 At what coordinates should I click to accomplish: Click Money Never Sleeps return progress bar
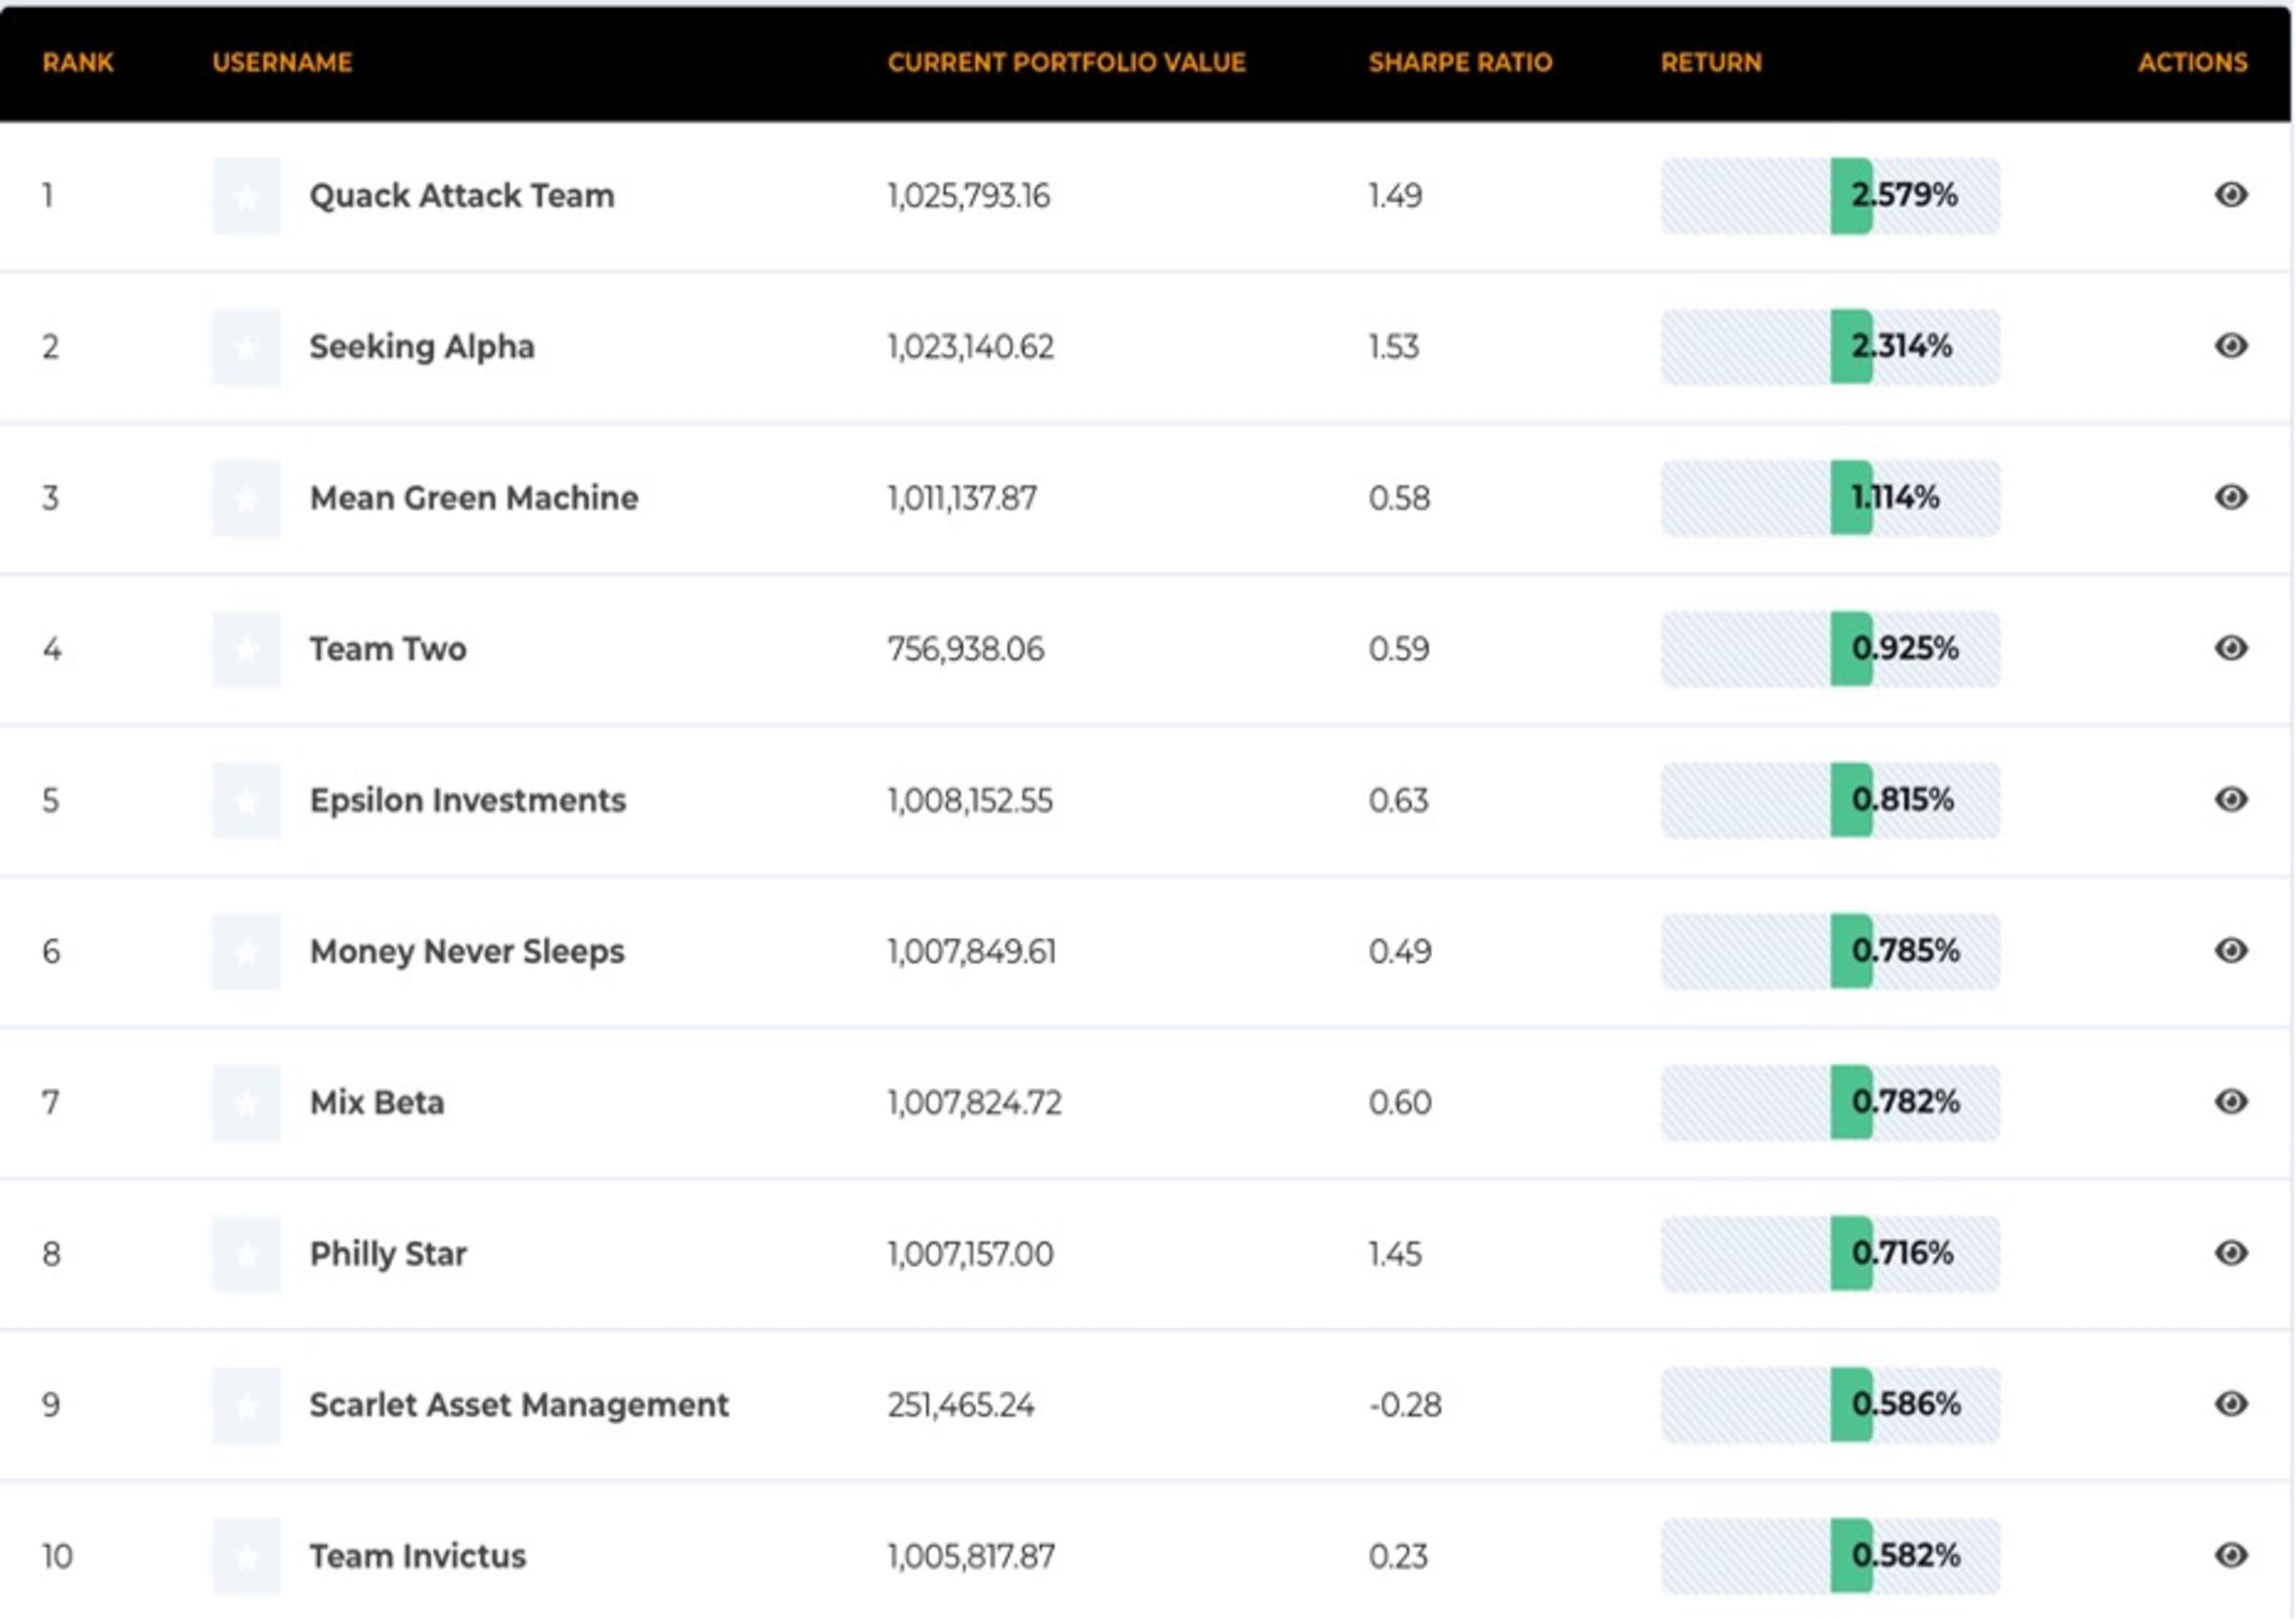[1830, 951]
